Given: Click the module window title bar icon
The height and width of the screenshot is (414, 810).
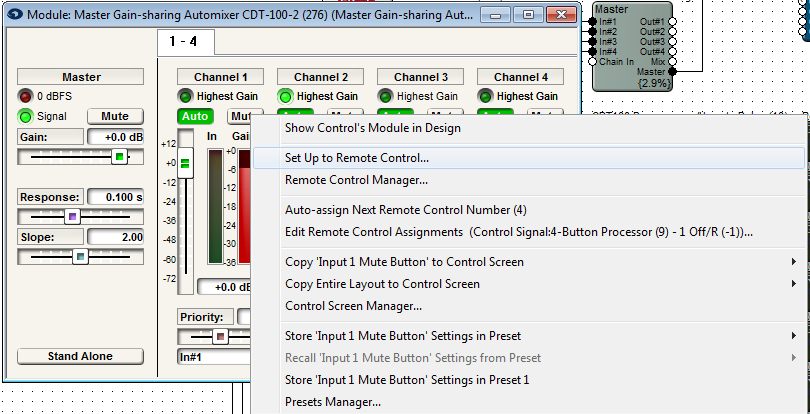Looking at the screenshot, I should pyautogui.click(x=16, y=14).
